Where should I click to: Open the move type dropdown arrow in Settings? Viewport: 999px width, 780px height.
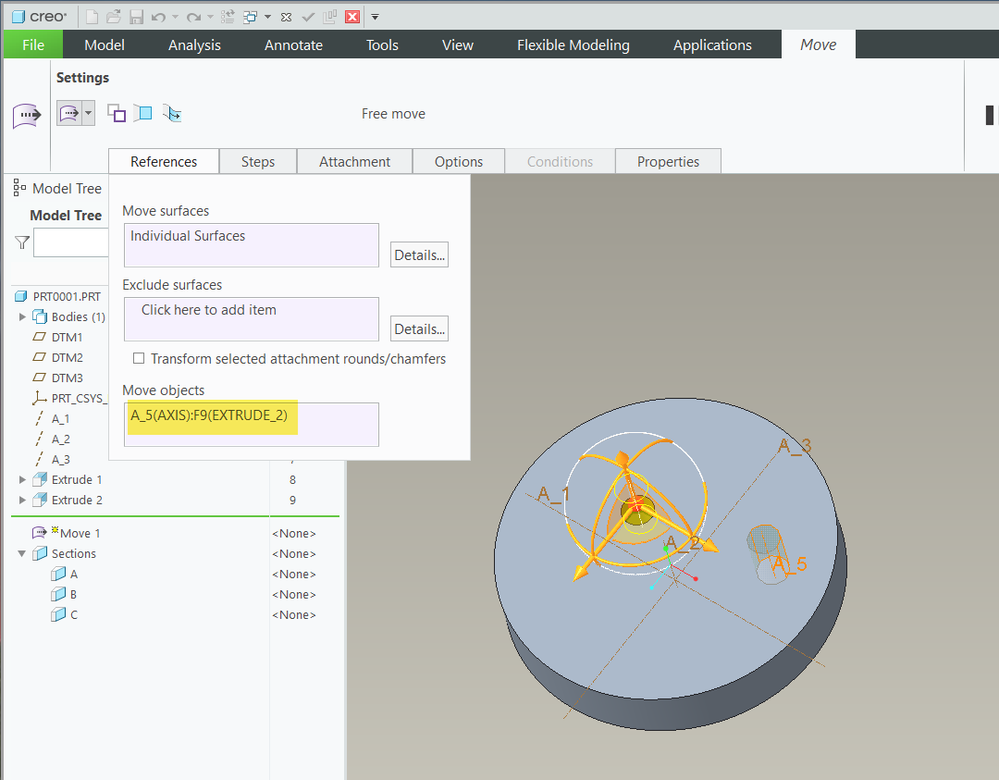[88, 114]
